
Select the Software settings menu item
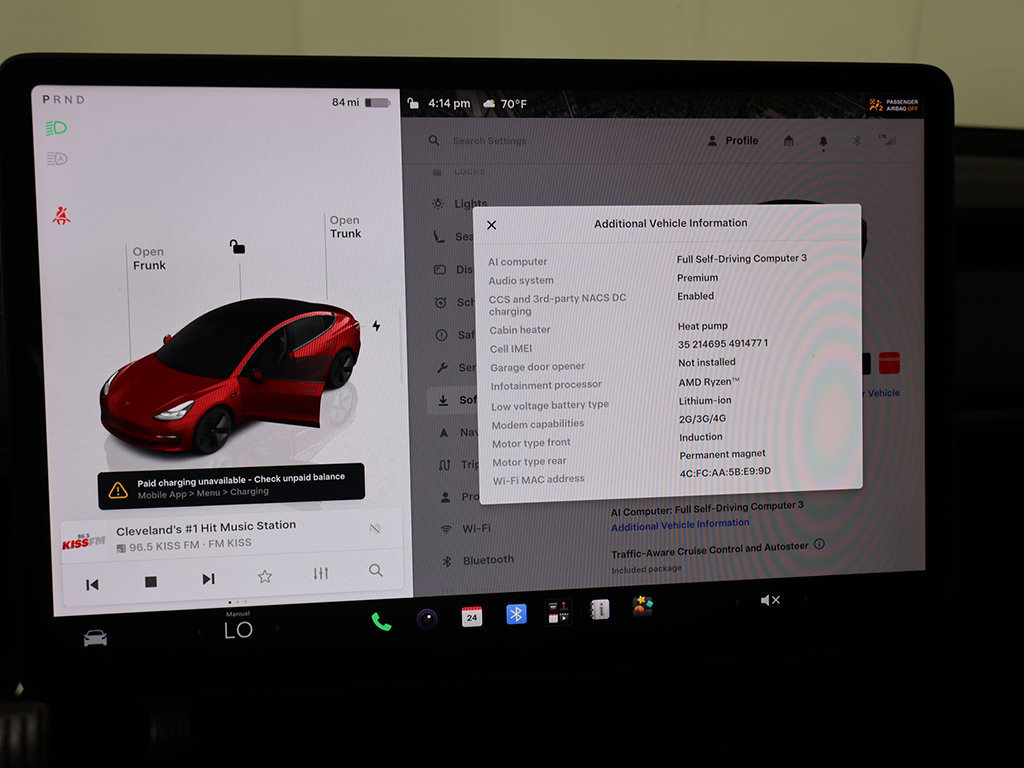[455, 400]
